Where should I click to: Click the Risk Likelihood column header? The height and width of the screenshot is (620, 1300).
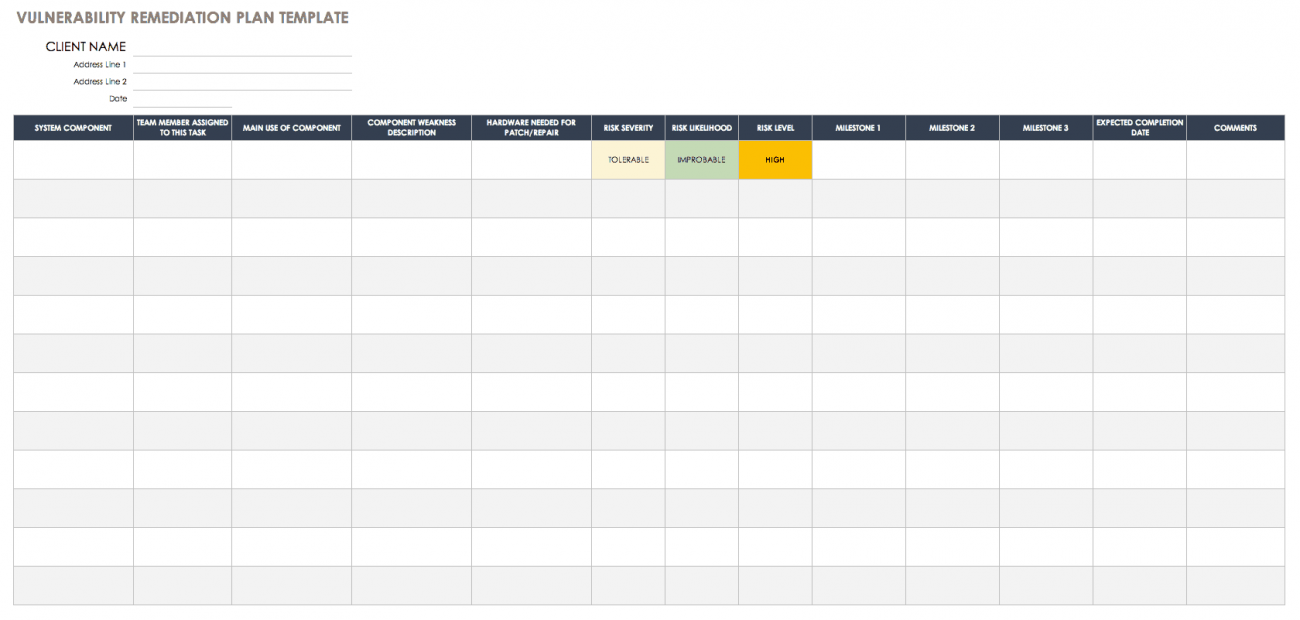click(x=701, y=128)
